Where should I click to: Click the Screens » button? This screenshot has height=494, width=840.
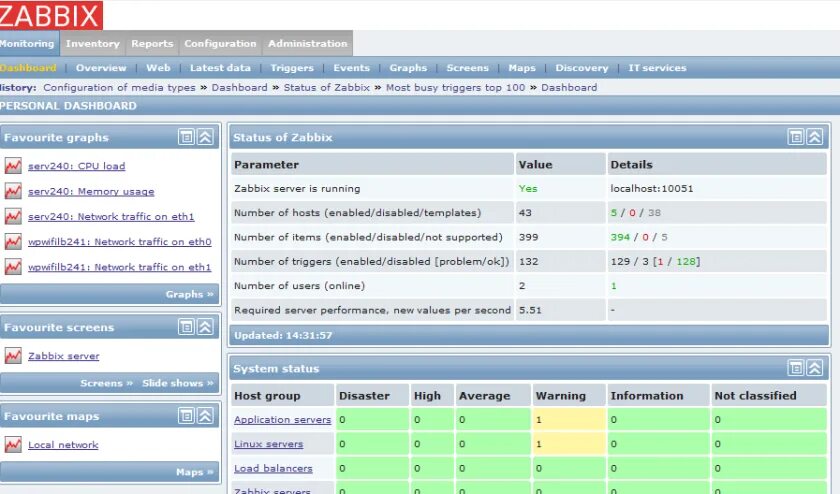point(106,383)
